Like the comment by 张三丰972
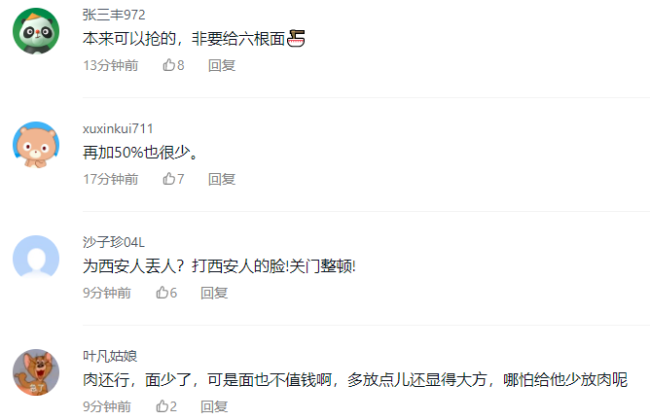The width and height of the screenshot is (650, 420). 173,65
